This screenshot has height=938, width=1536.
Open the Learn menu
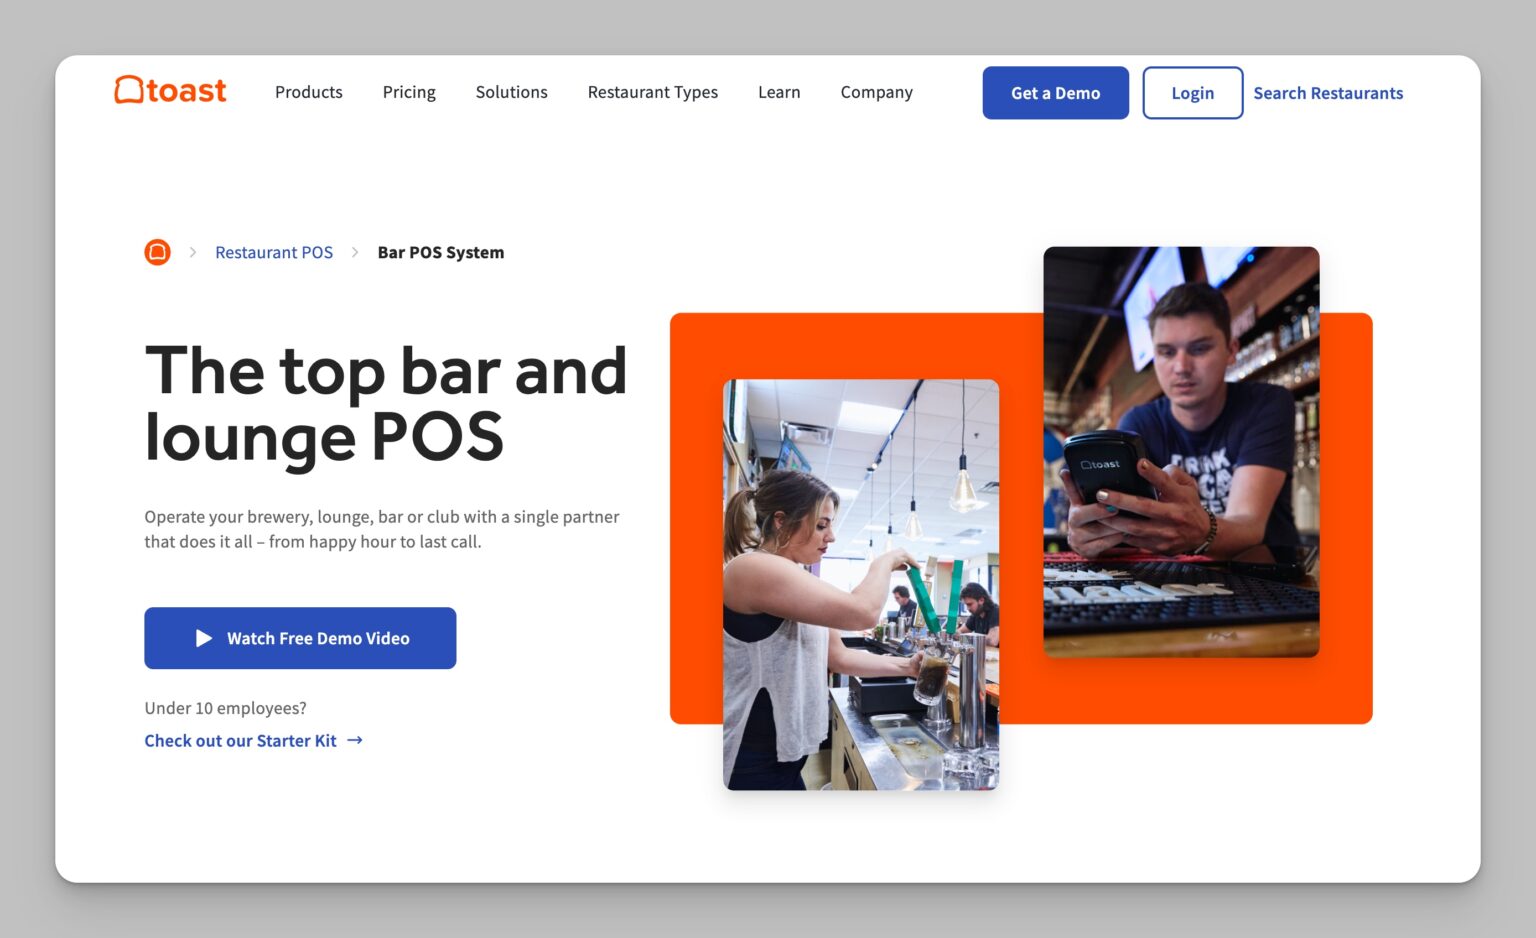(779, 92)
